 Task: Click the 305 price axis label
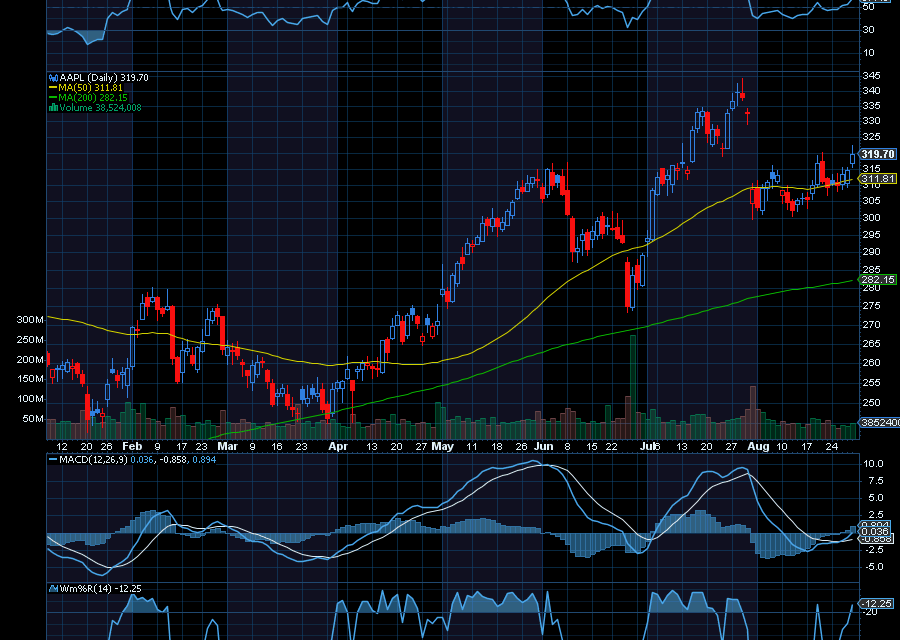point(871,201)
